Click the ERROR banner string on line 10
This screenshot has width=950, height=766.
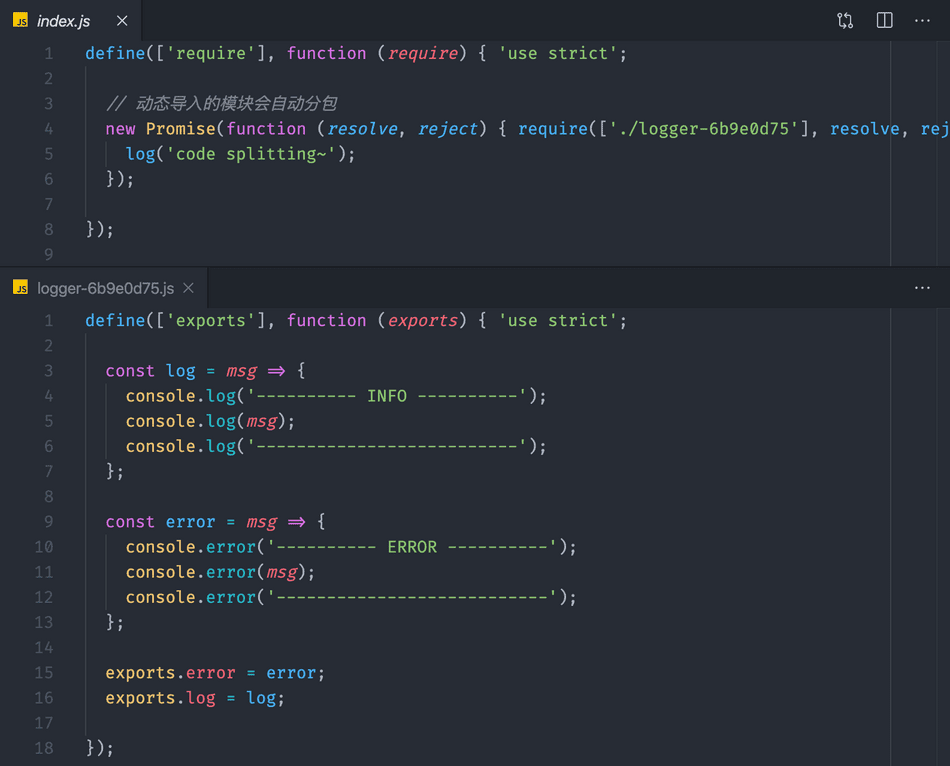click(411, 547)
